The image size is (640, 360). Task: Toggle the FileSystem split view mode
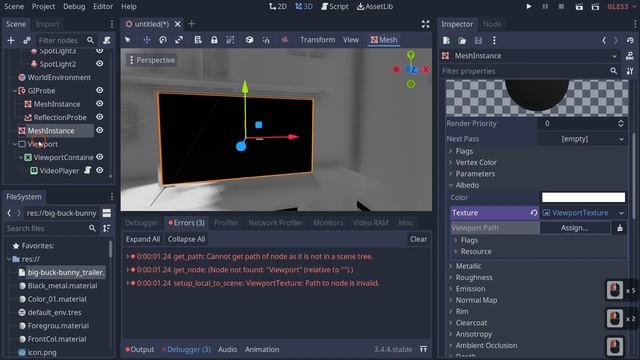107,213
